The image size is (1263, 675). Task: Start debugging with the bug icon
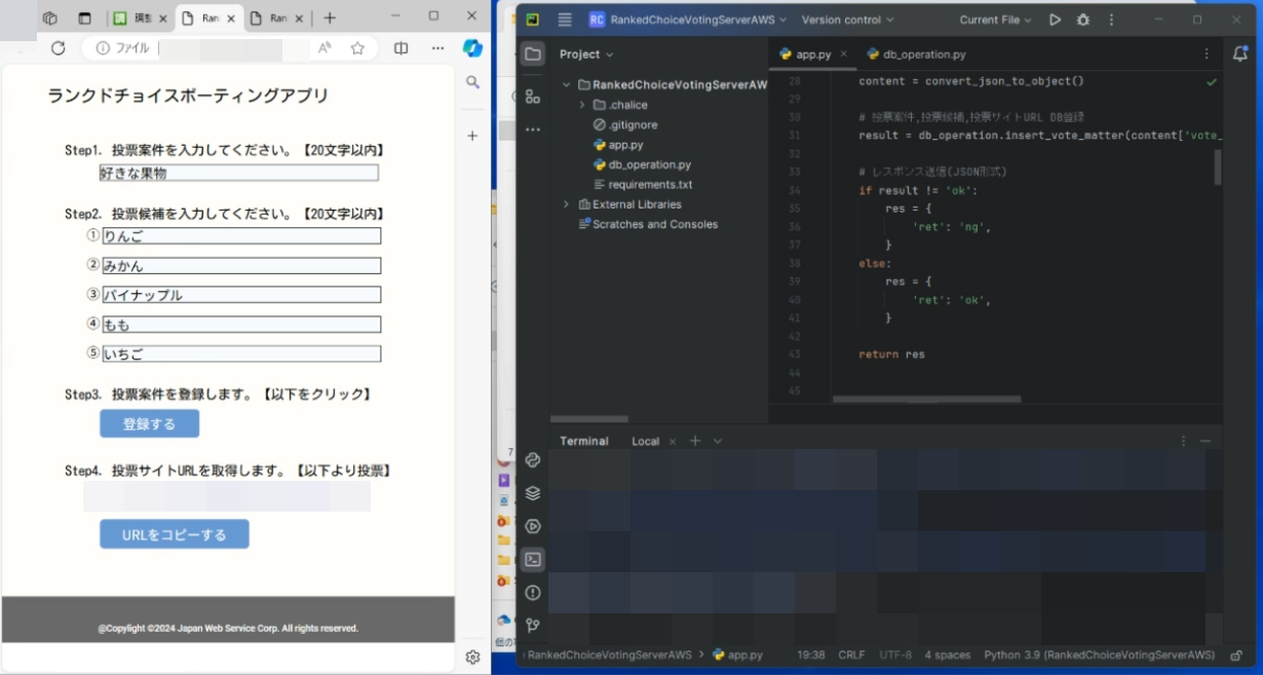tap(1083, 19)
